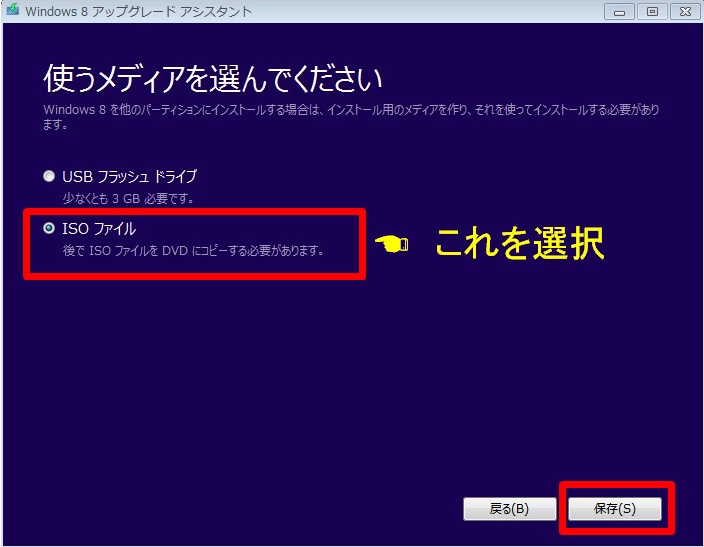Viewport: 704px width, 547px height.
Task: Click the paragraph starting with Windows 8 を他のパーティション
Action: point(351,116)
